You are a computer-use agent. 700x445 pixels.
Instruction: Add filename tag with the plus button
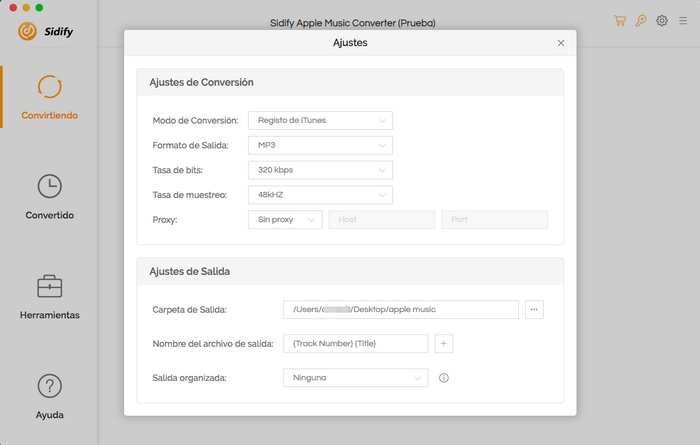click(x=443, y=343)
